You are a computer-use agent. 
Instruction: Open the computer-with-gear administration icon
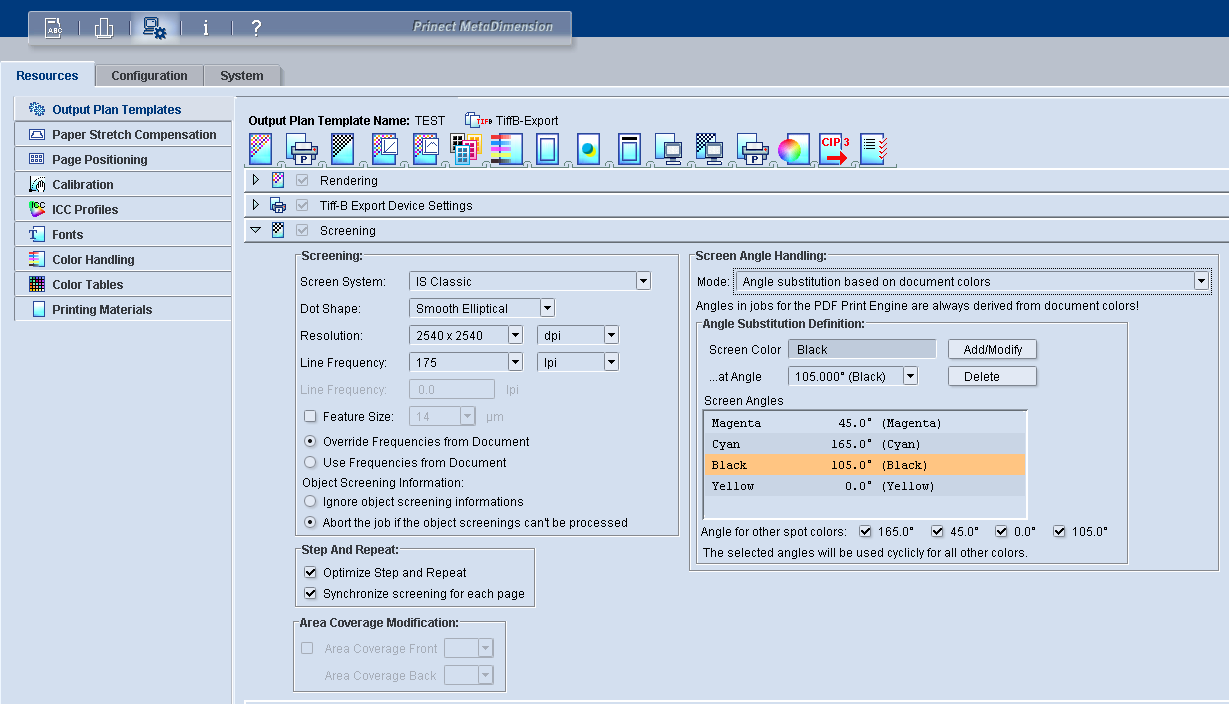pos(154,28)
